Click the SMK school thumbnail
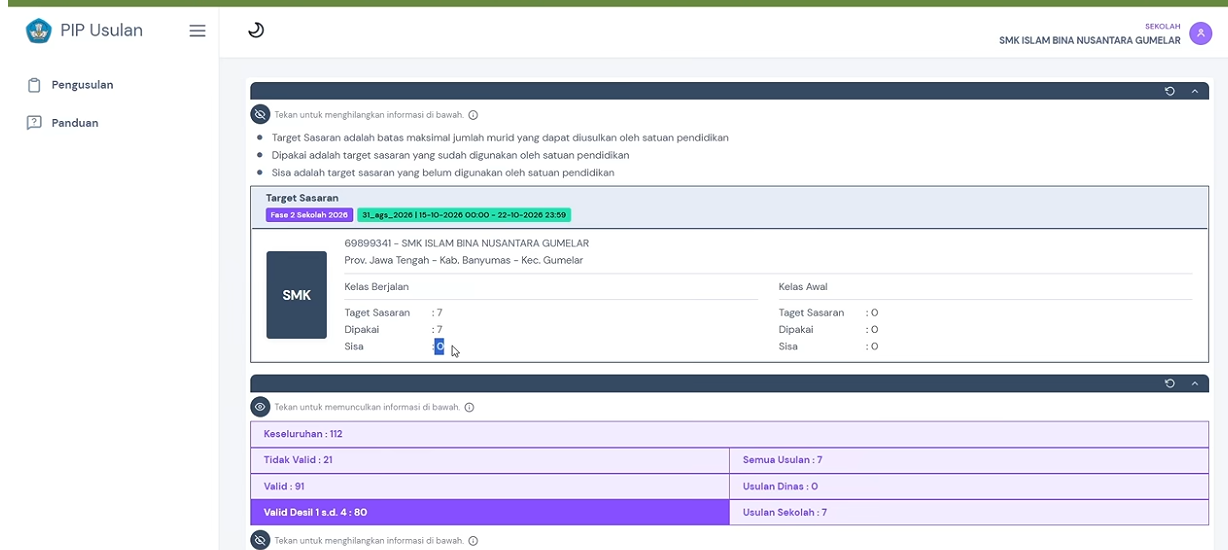This screenshot has height=550, width=1228. (296, 295)
